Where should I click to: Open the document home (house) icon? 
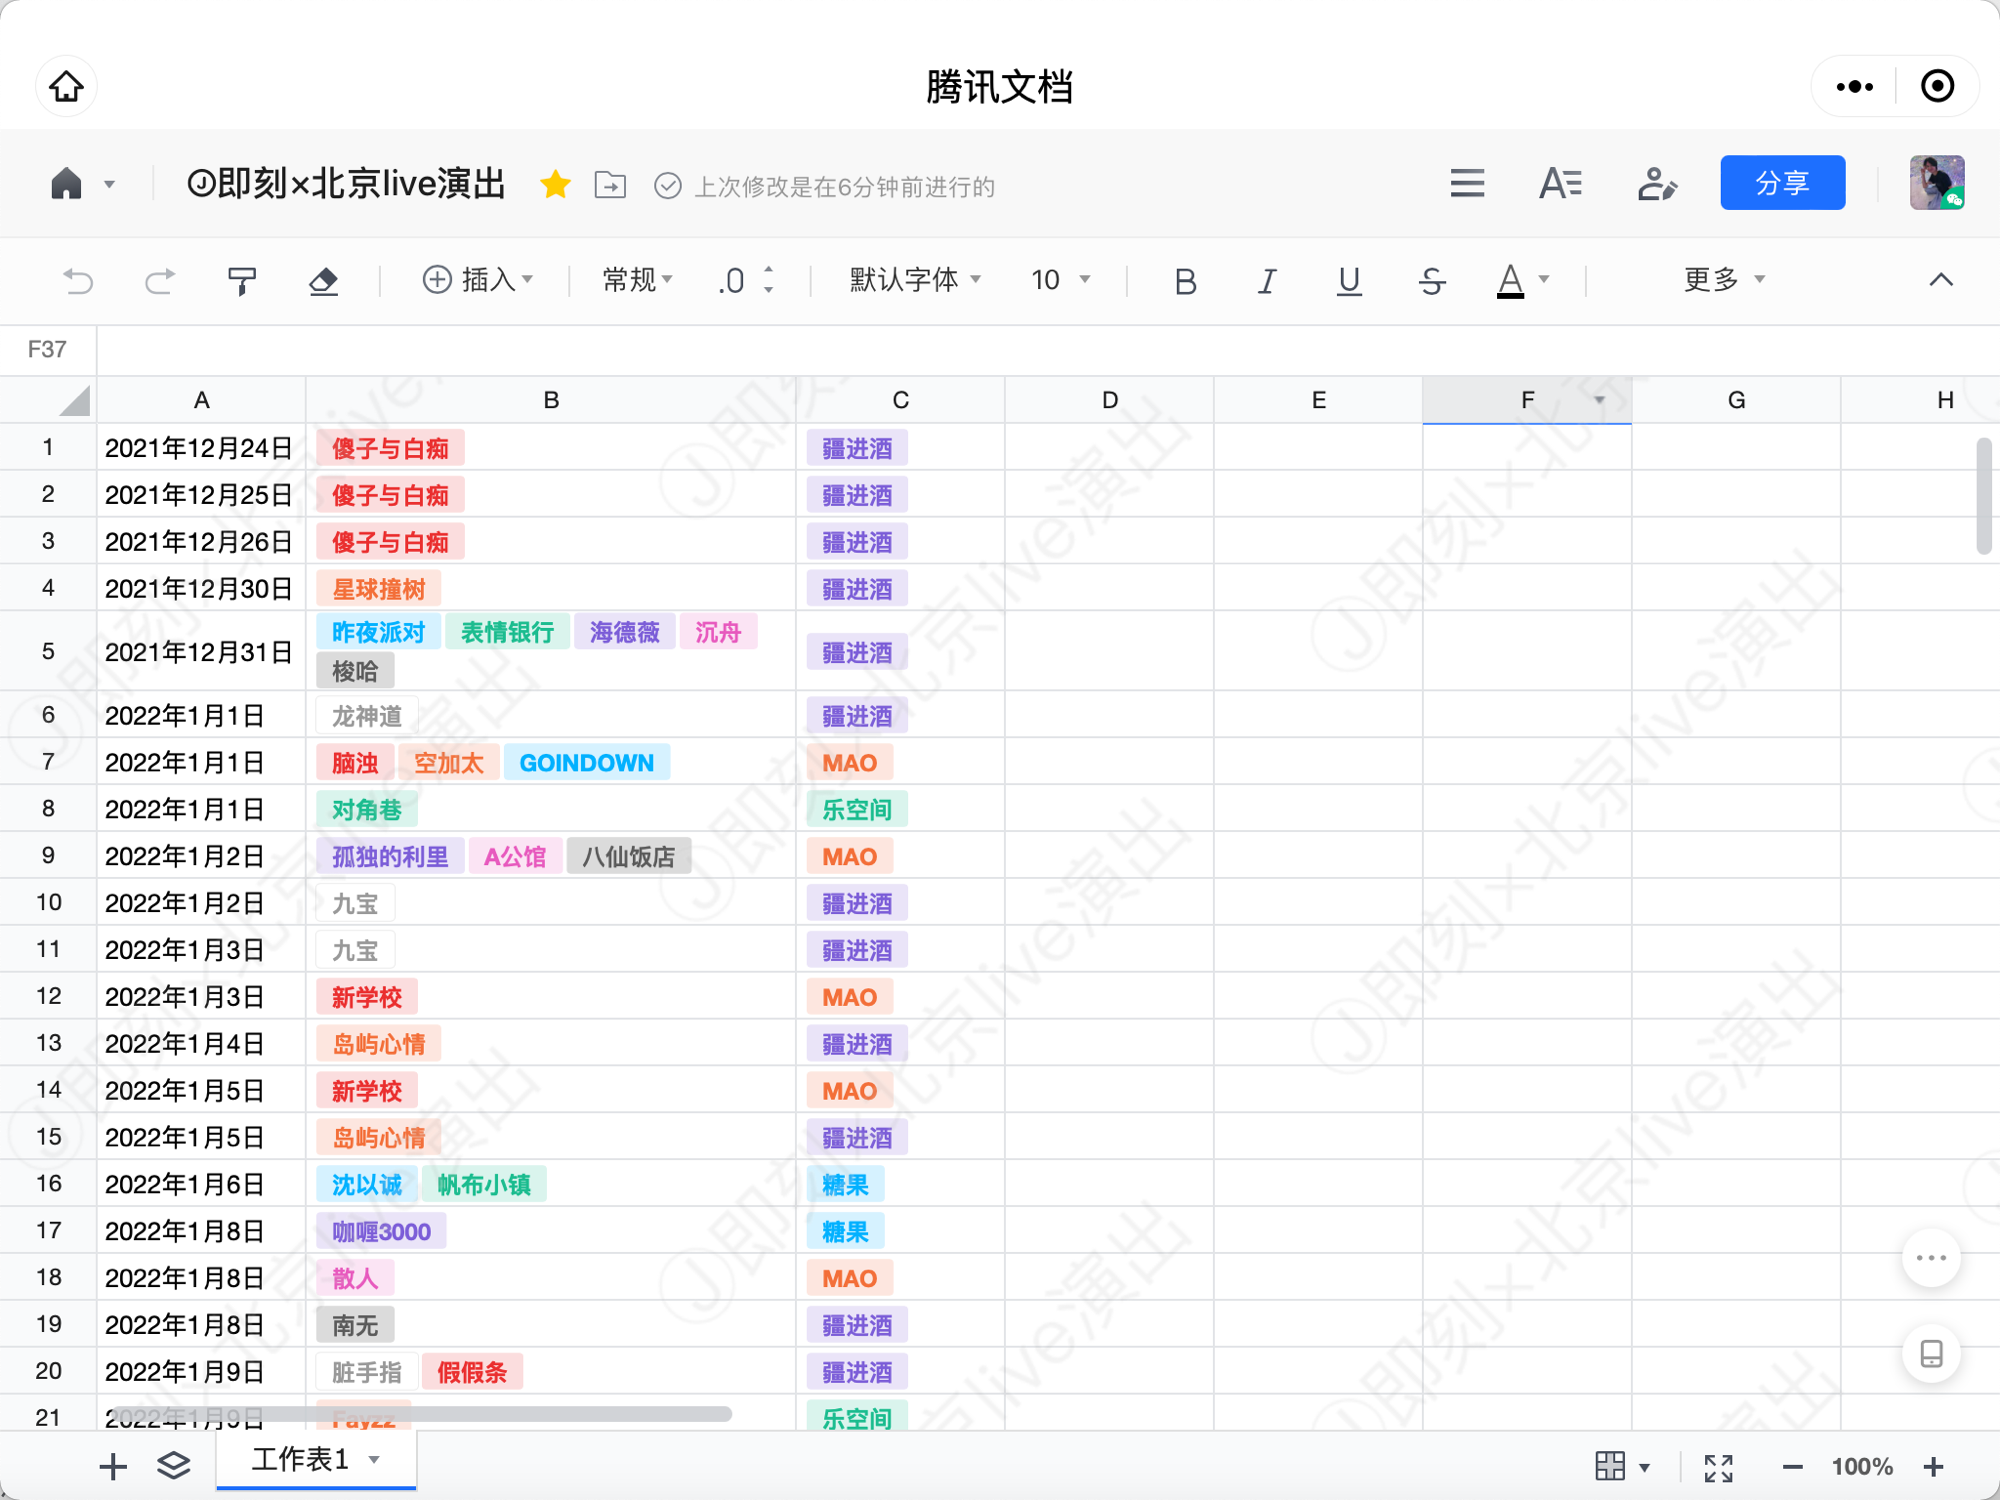66,184
